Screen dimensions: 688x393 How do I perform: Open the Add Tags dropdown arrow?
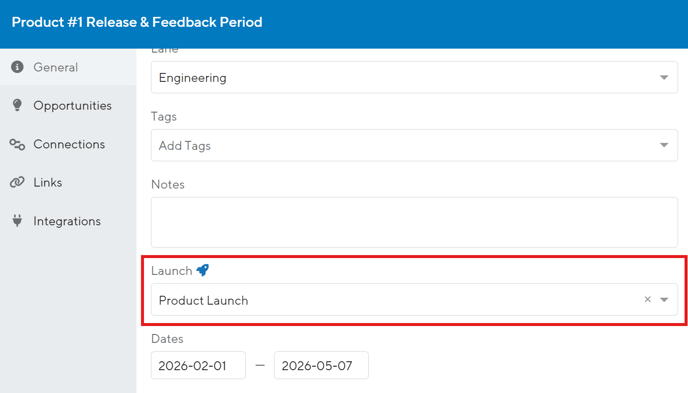[664, 145]
